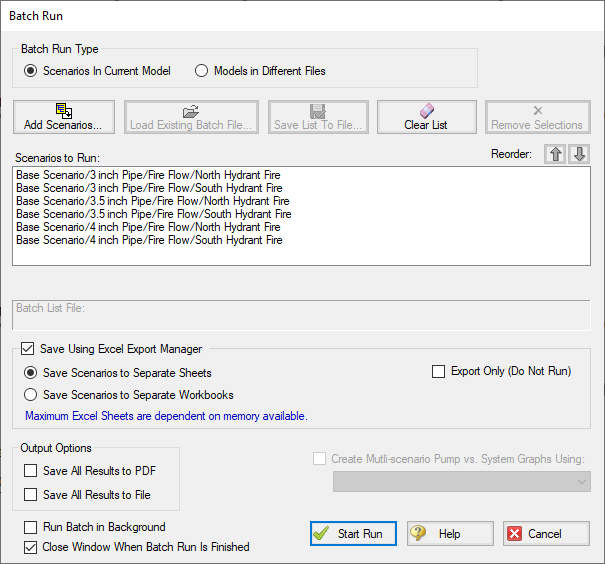Move selected scenario down with Reorder arrow
The image size is (605, 564).
pos(579,154)
